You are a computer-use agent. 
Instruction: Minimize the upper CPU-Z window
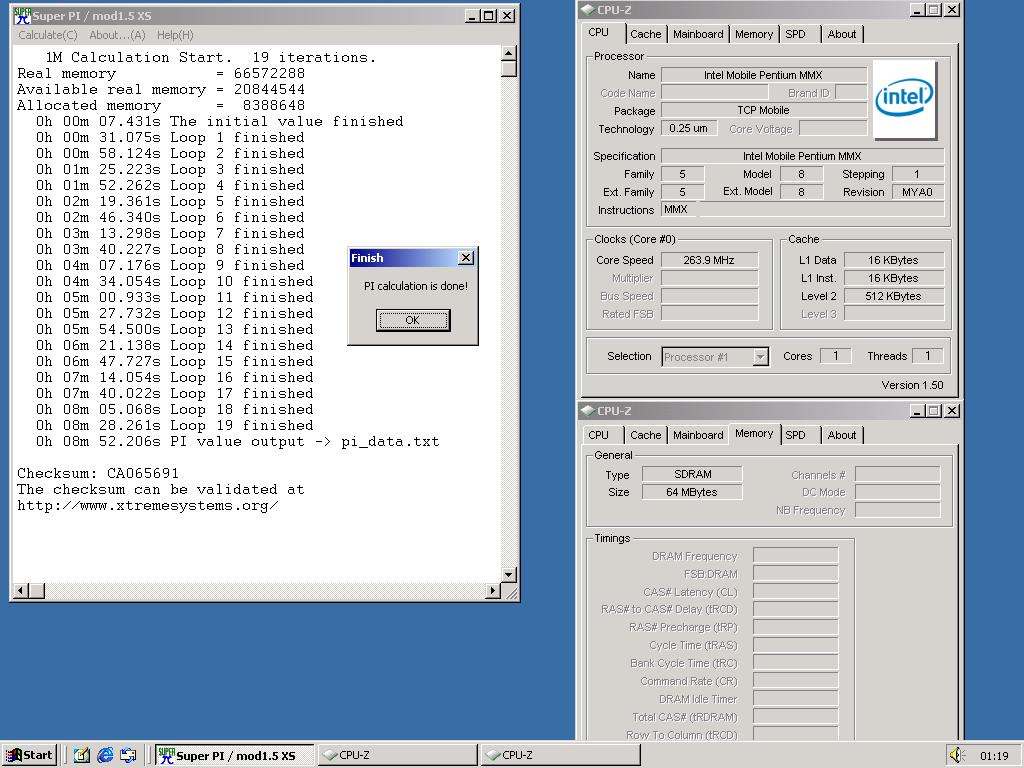[918, 10]
